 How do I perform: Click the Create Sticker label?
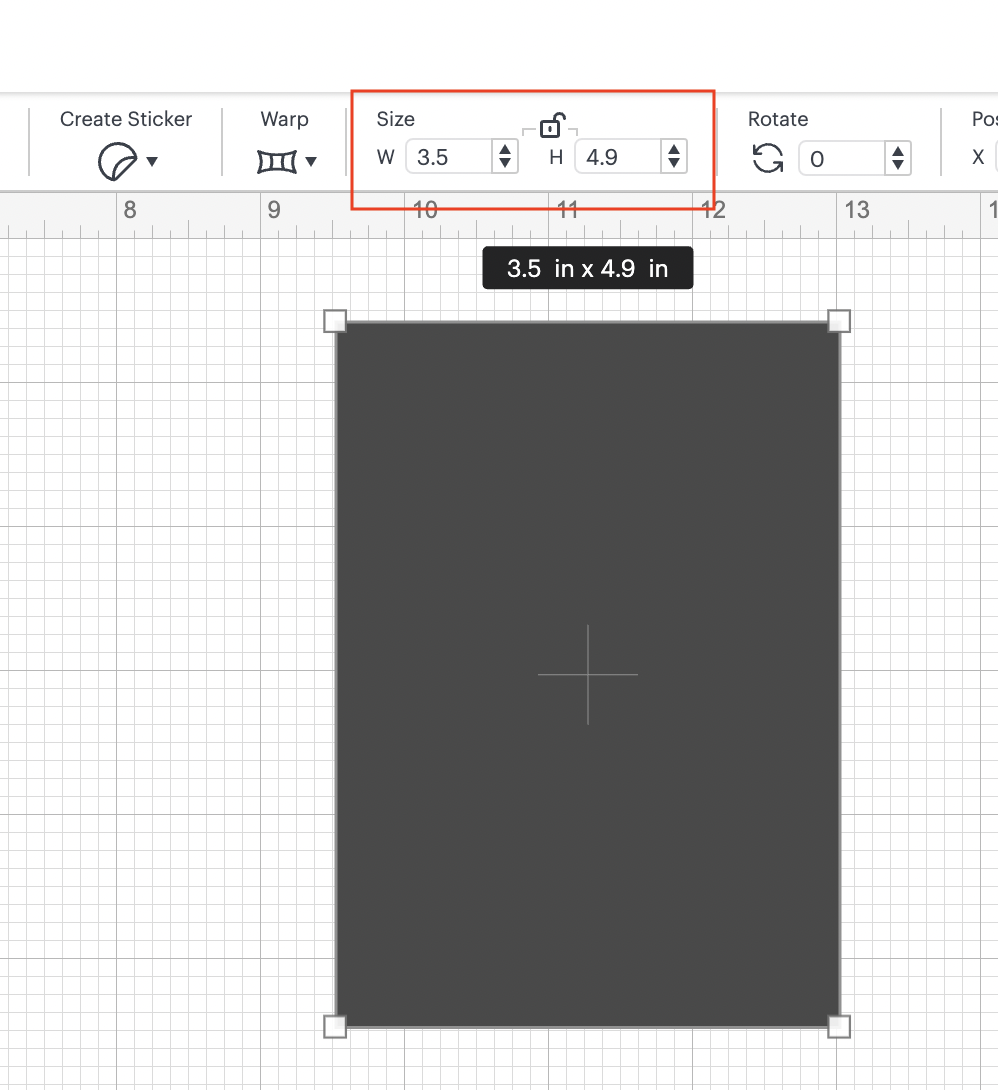(x=126, y=119)
